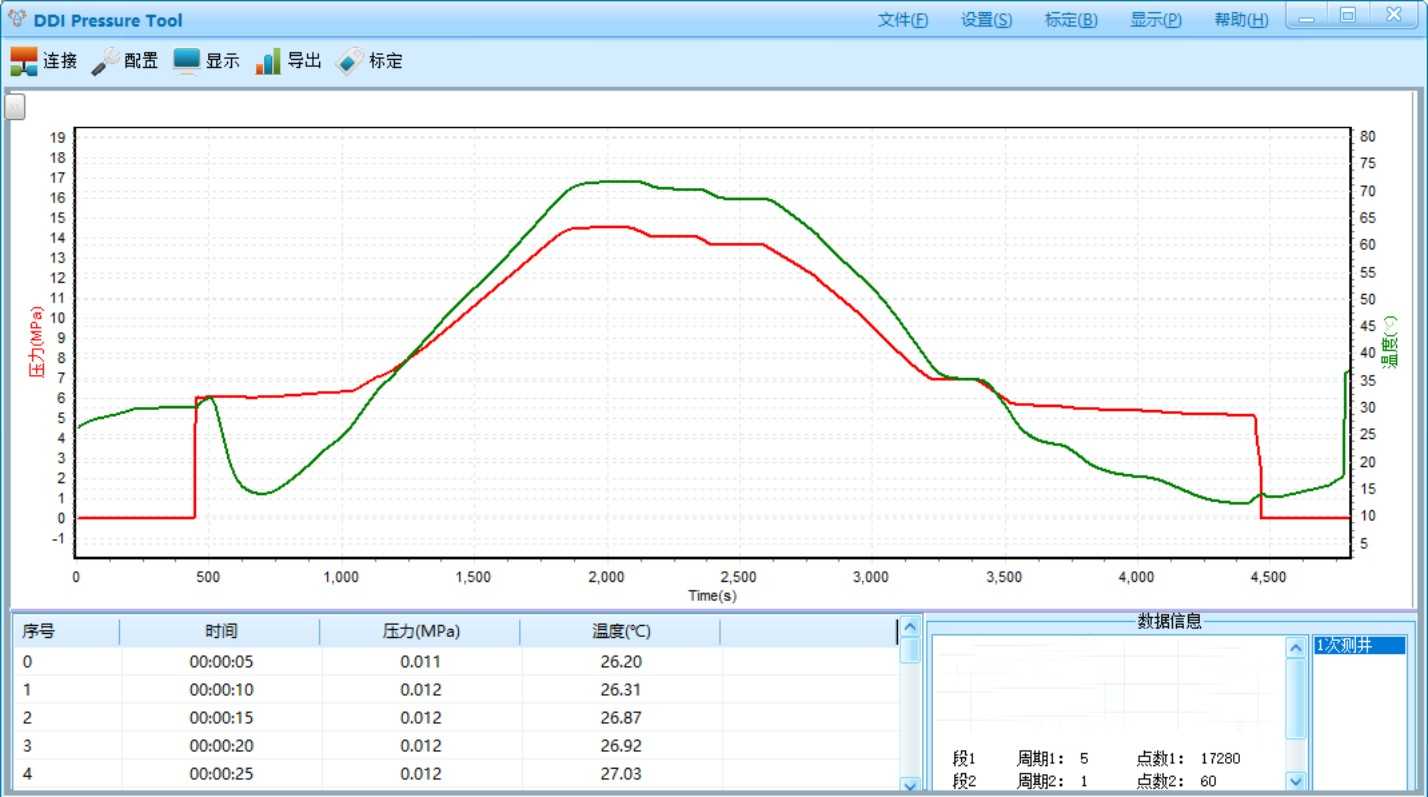Click the green 温度 axis label
The height and width of the screenshot is (797, 1428).
(1390, 342)
